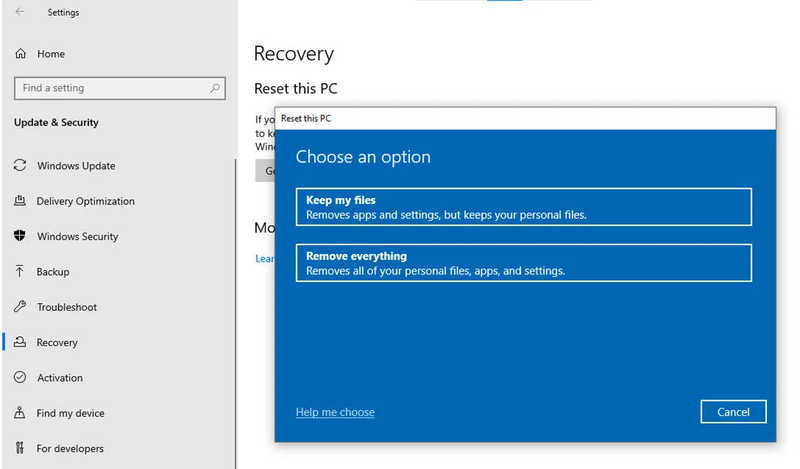800x469 pixels.
Task: Click the Settings window title text
Action: pyautogui.click(x=63, y=12)
